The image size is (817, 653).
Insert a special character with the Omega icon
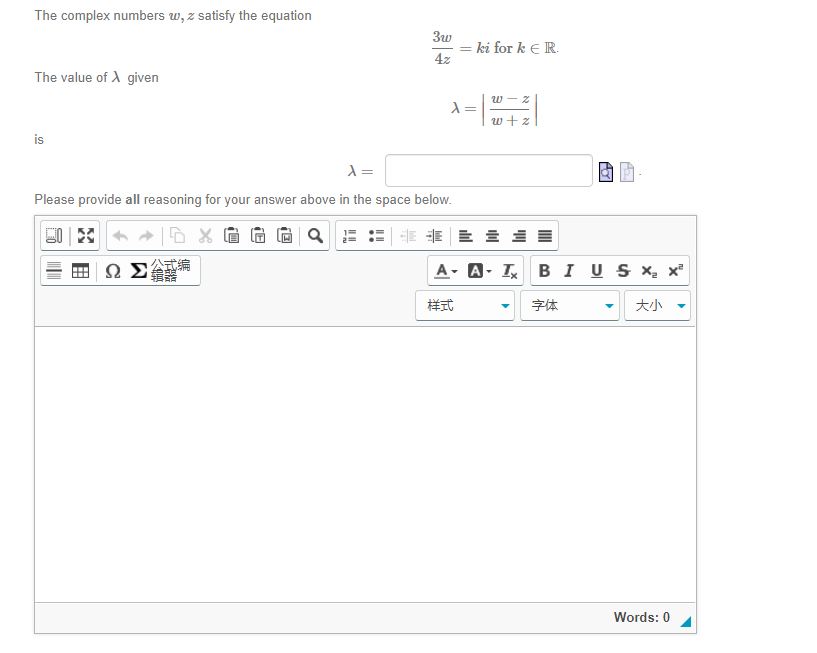[112, 271]
